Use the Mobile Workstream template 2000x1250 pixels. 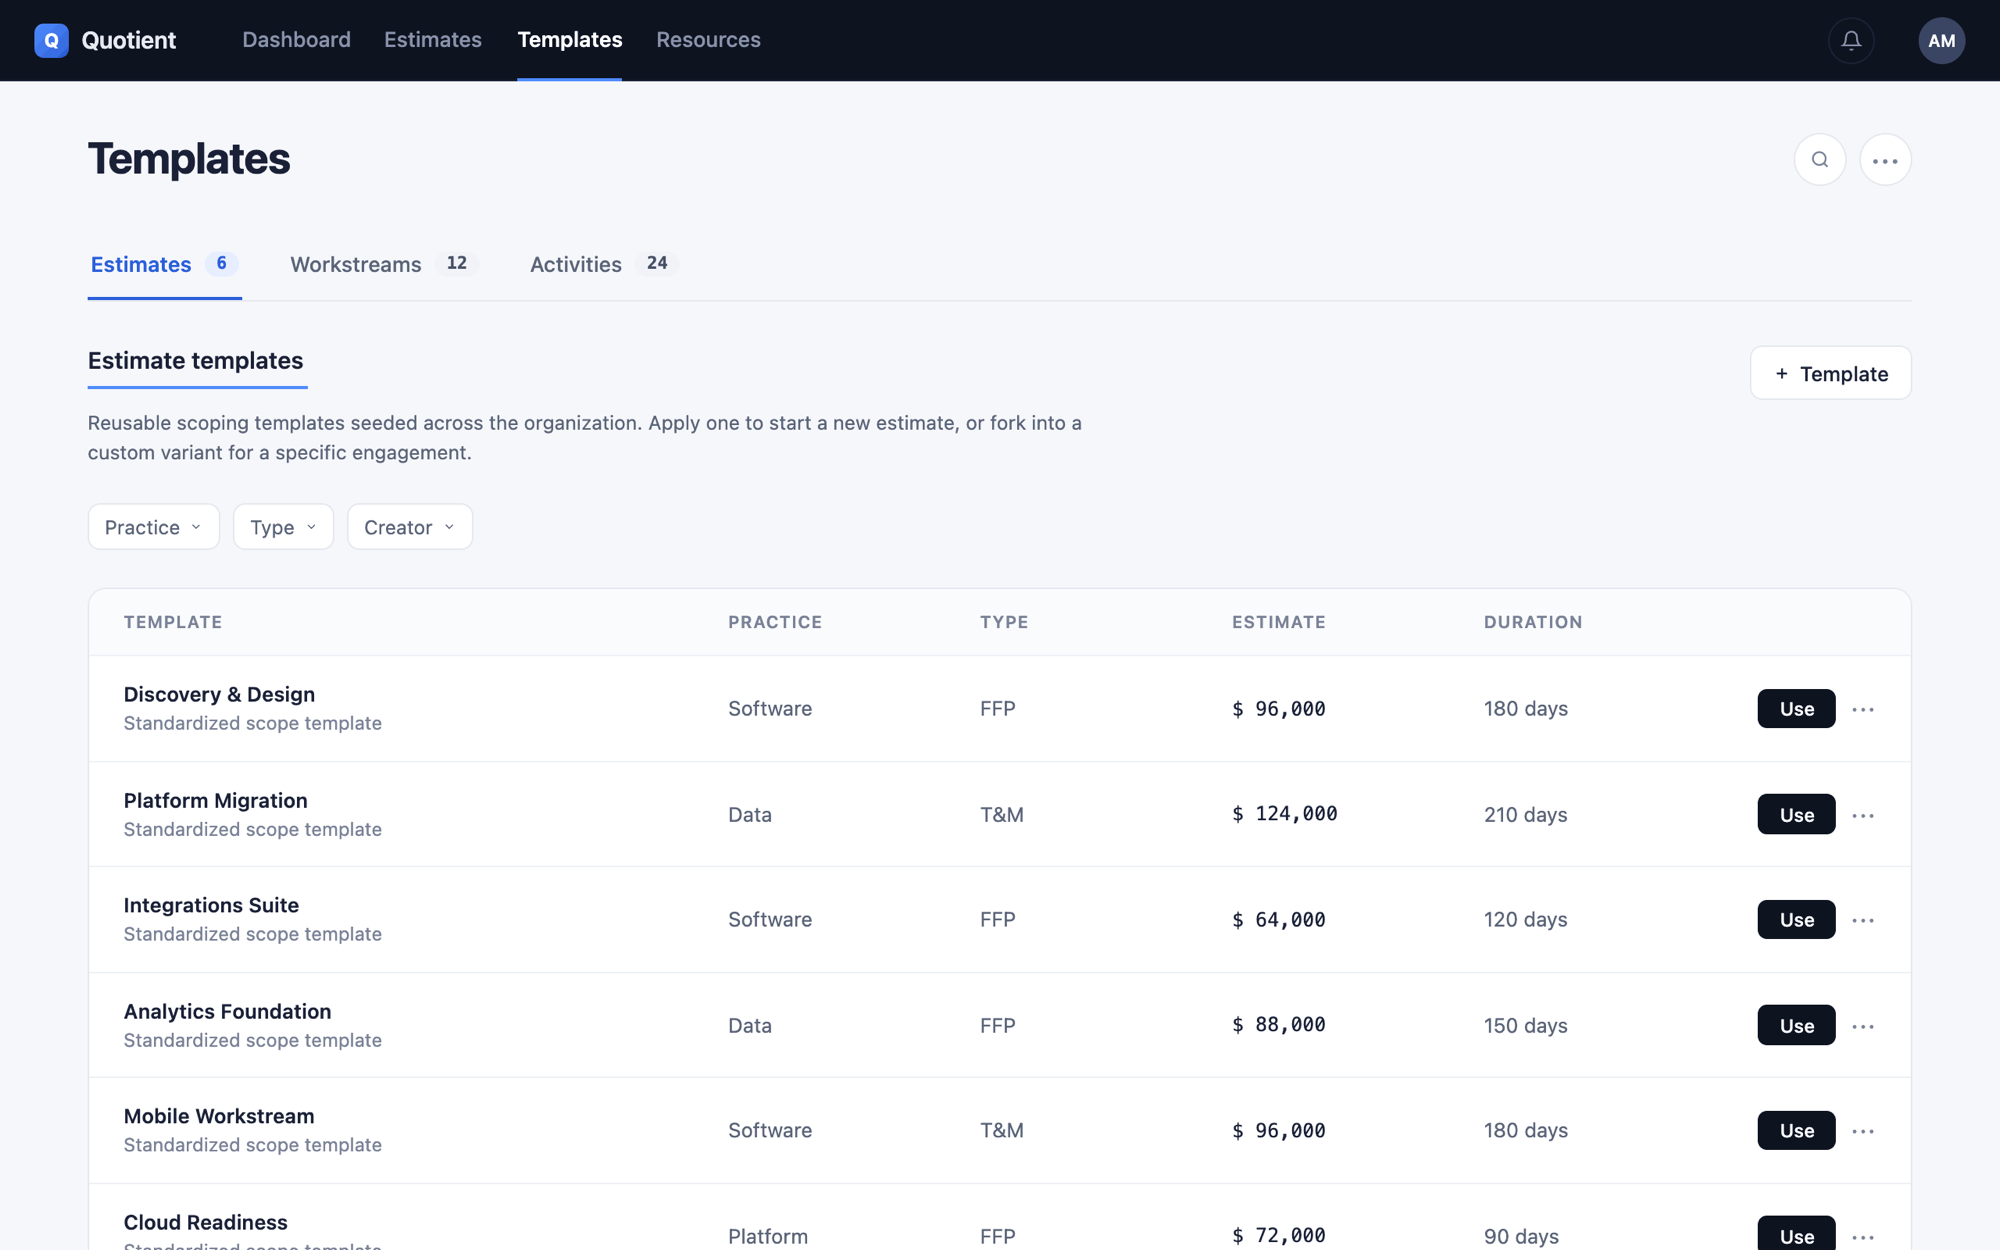[x=1796, y=1130]
